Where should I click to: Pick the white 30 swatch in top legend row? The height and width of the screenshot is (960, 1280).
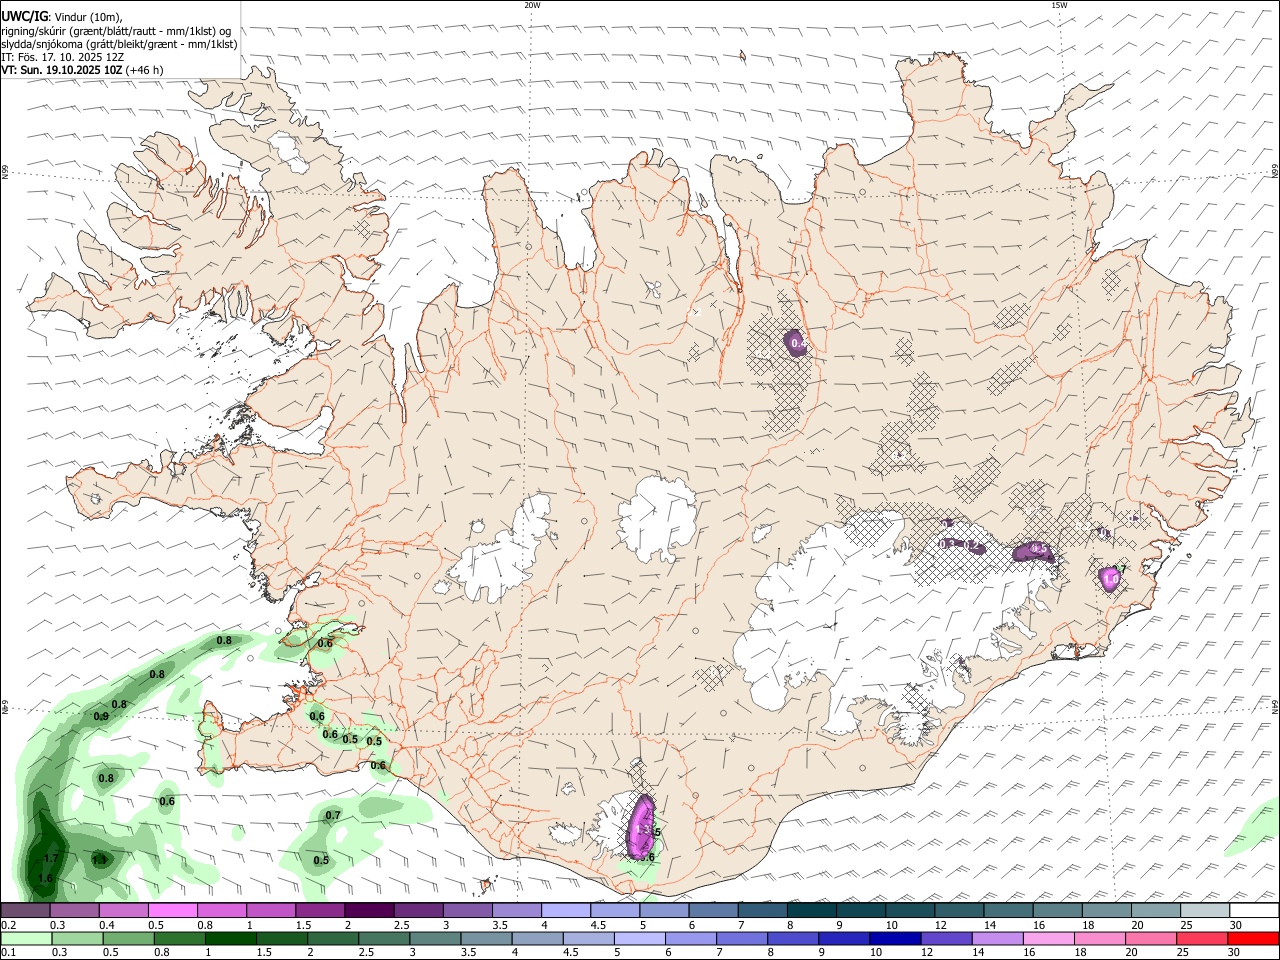pos(1254,910)
